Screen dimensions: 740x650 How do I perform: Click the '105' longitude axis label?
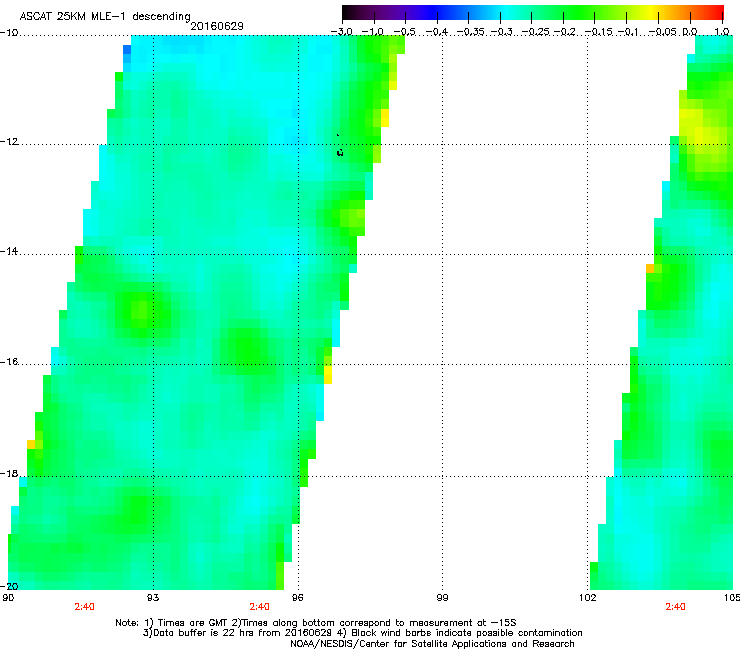click(732, 598)
